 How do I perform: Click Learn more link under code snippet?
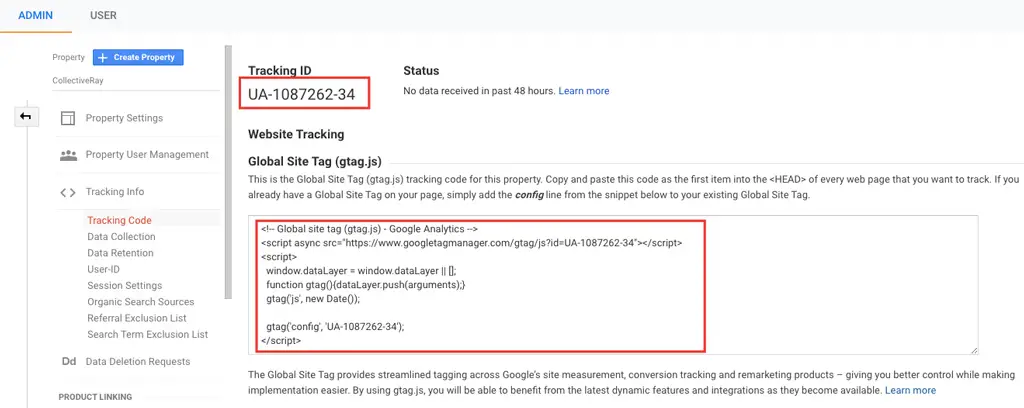910,390
